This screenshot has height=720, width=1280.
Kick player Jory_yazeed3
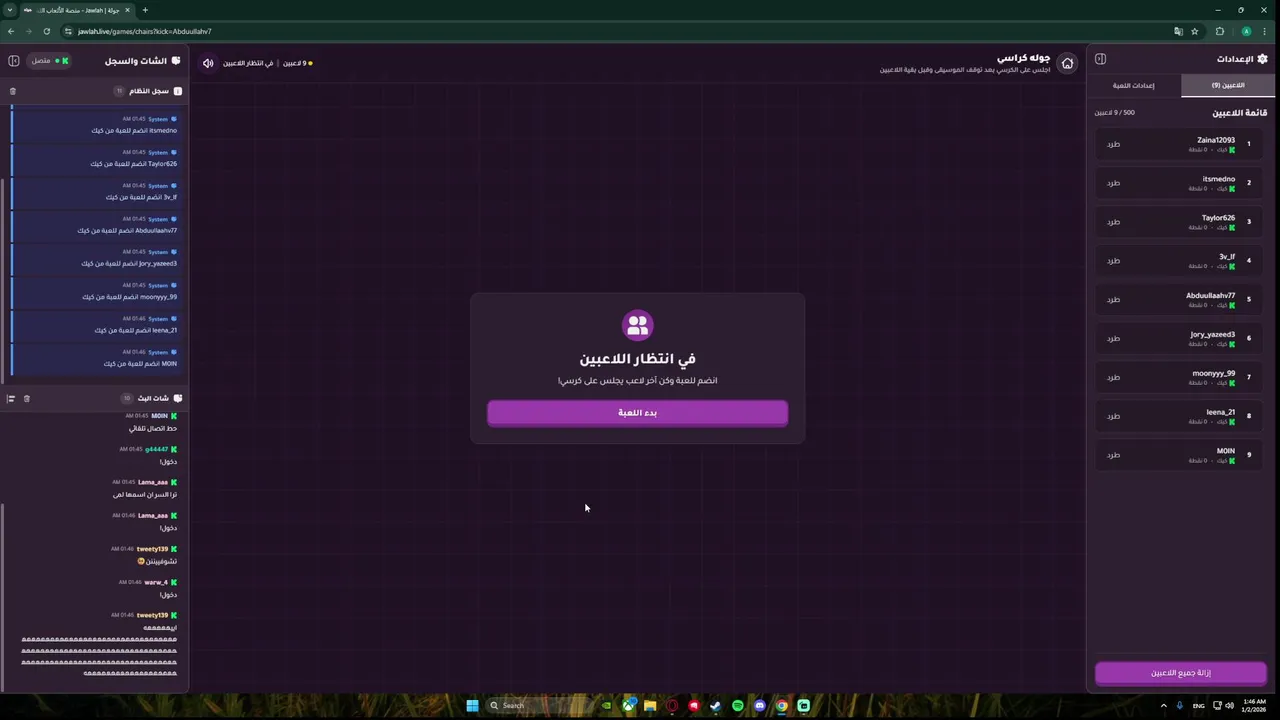pos(1113,338)
